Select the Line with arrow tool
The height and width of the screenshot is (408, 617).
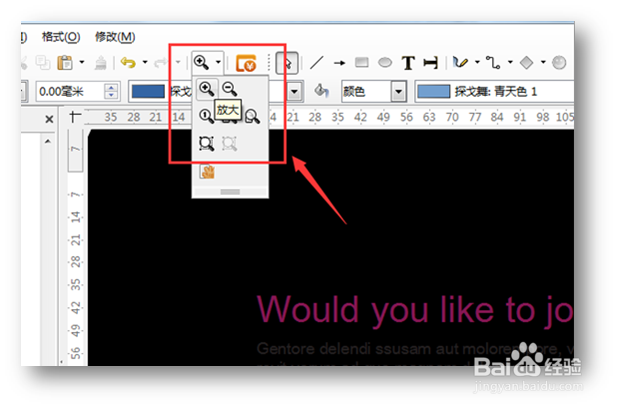339,63
